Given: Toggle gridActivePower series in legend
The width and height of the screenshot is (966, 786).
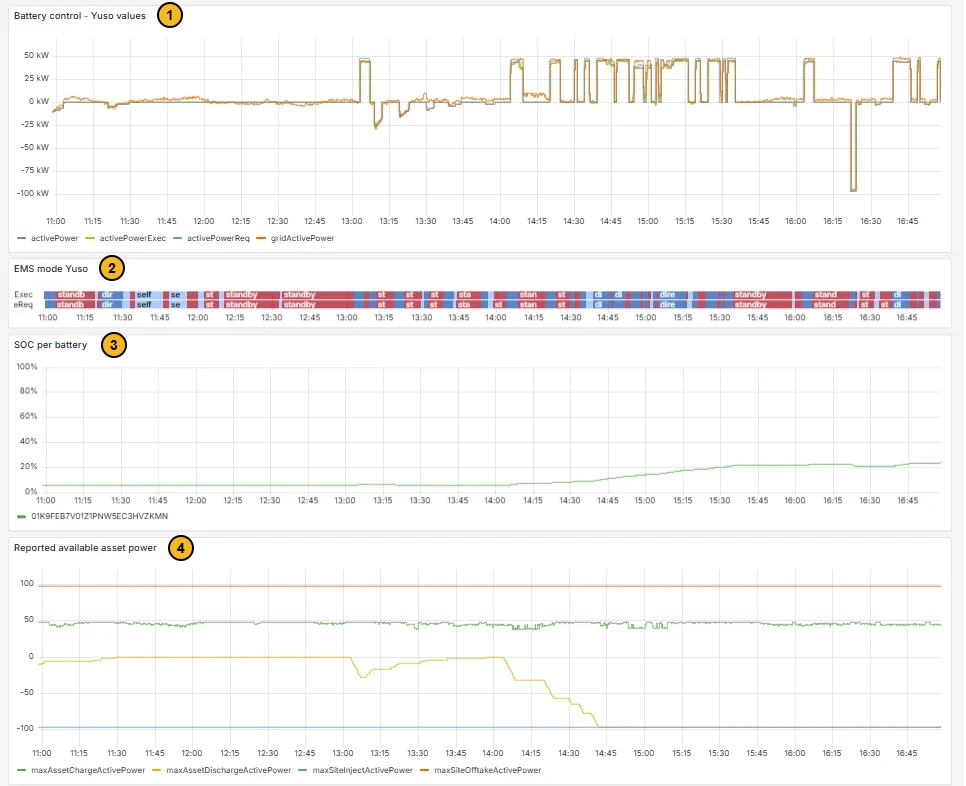Looking at the screenshot, I should coord(302,238).
